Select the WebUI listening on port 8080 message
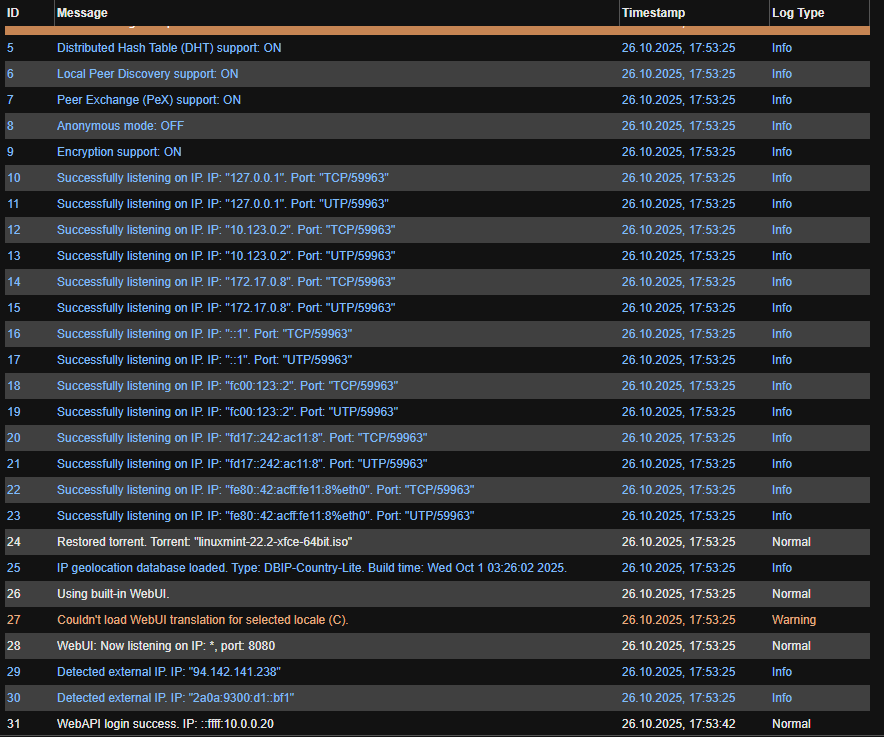 [x=166, y=645]
